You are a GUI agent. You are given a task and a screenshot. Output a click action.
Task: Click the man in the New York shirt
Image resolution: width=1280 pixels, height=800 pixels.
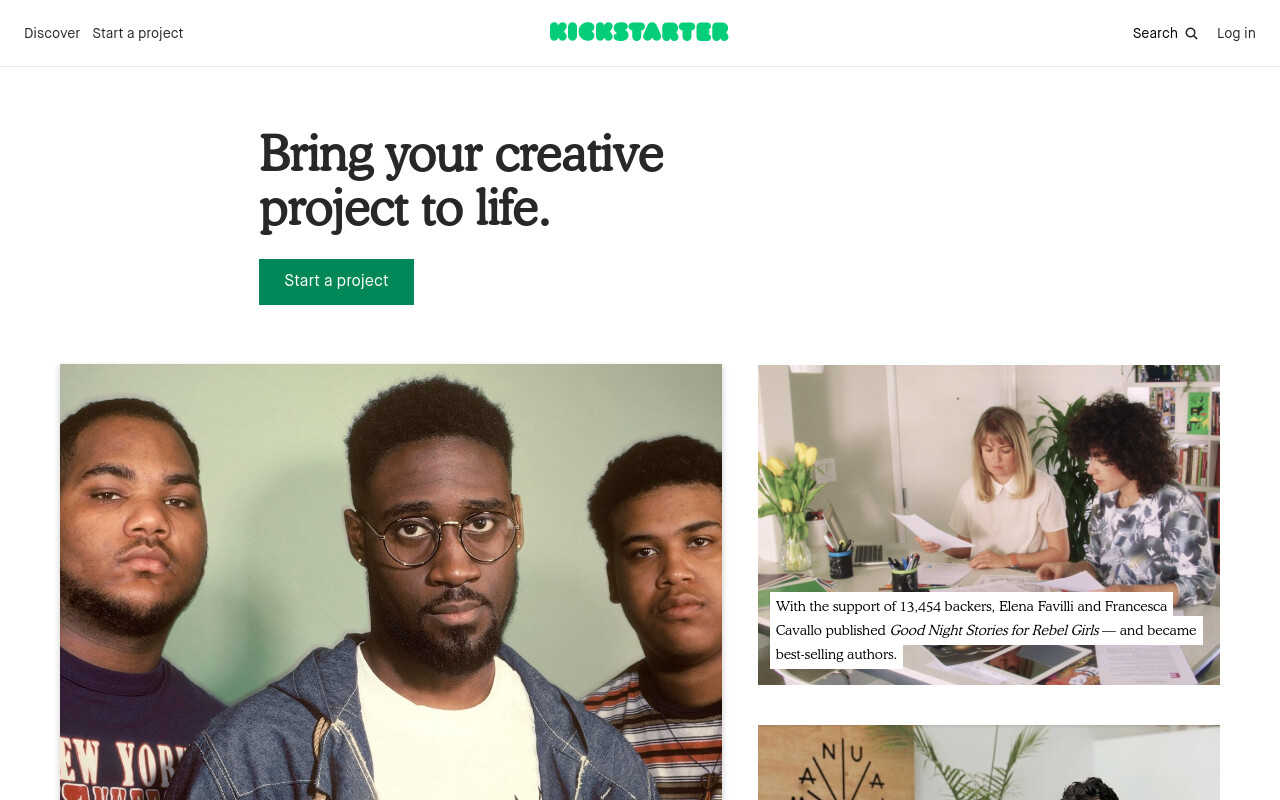coord(130,600)
